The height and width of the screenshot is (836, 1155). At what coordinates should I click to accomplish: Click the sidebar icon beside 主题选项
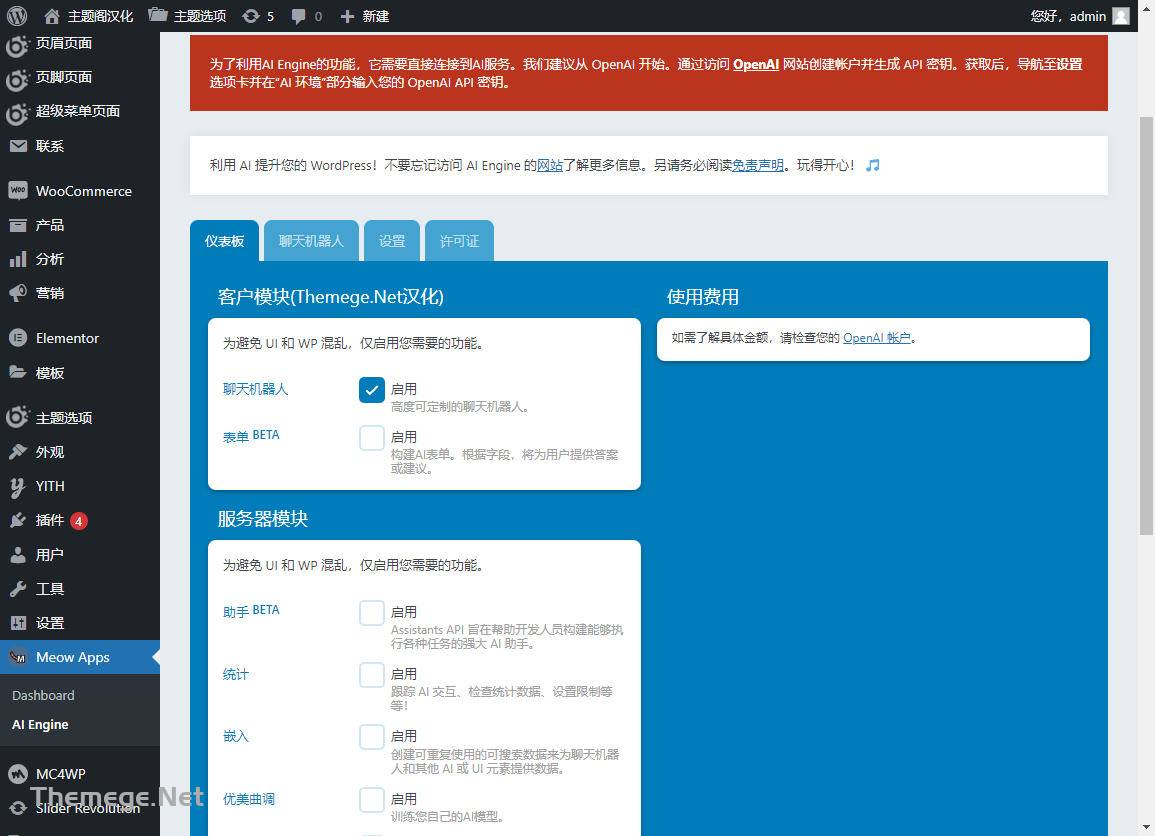click(x=18, y=417)
